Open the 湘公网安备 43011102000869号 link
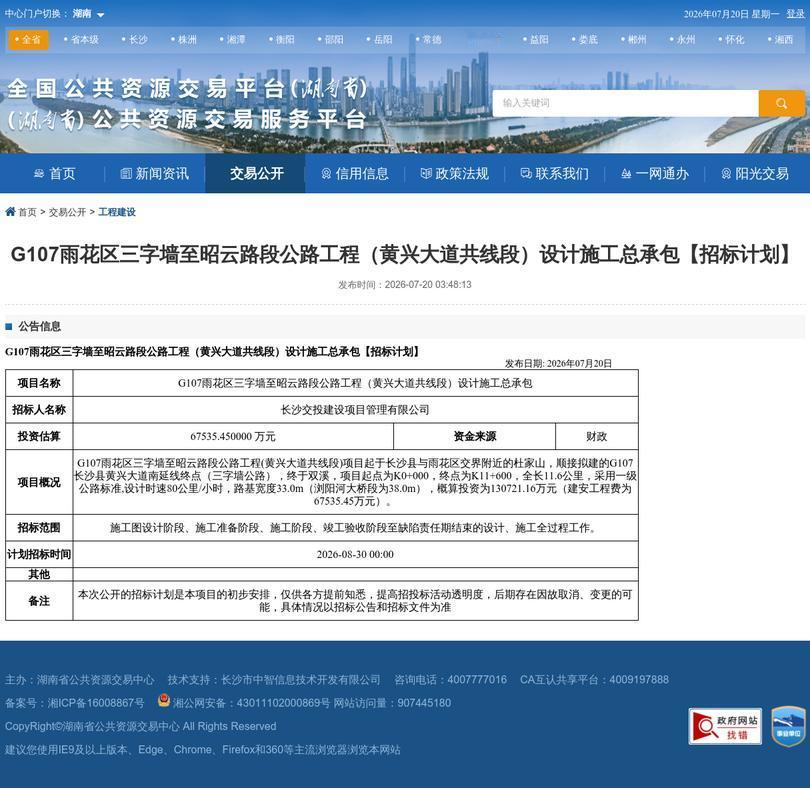 click(251, 703)
